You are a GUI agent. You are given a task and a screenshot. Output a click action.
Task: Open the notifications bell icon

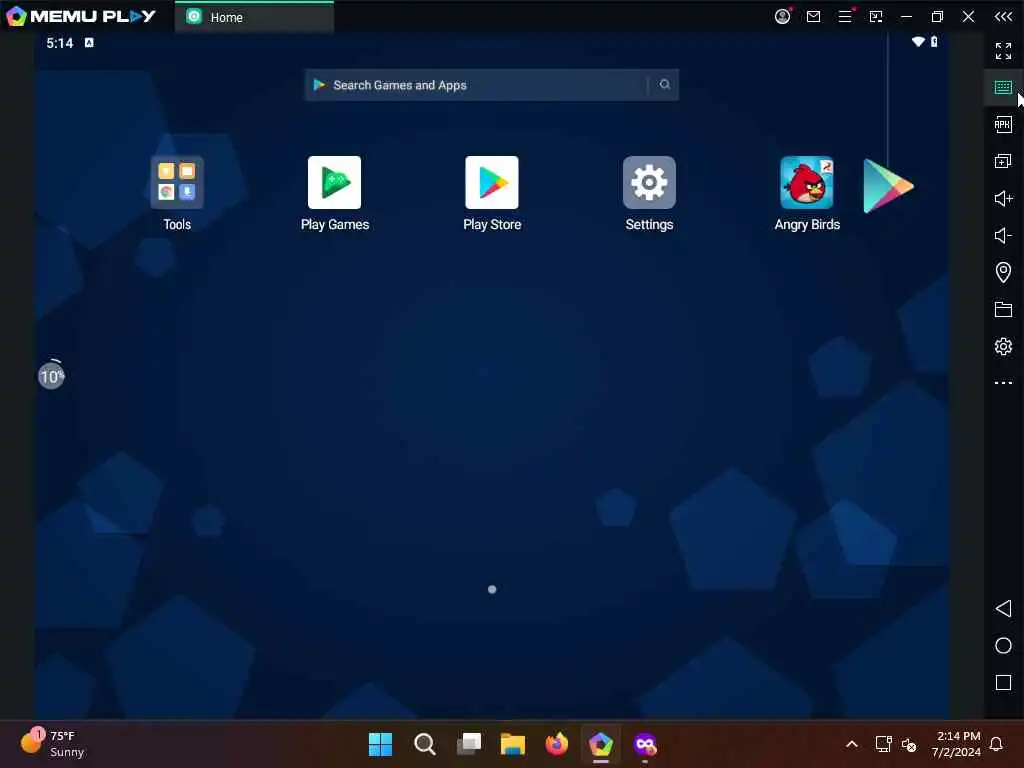click(997, 744)
